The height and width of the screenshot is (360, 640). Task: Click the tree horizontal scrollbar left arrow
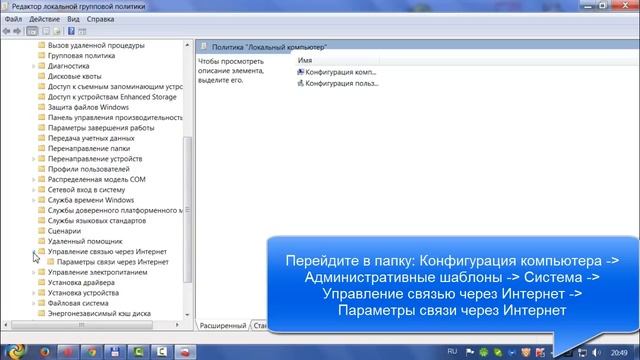point(5,325)
